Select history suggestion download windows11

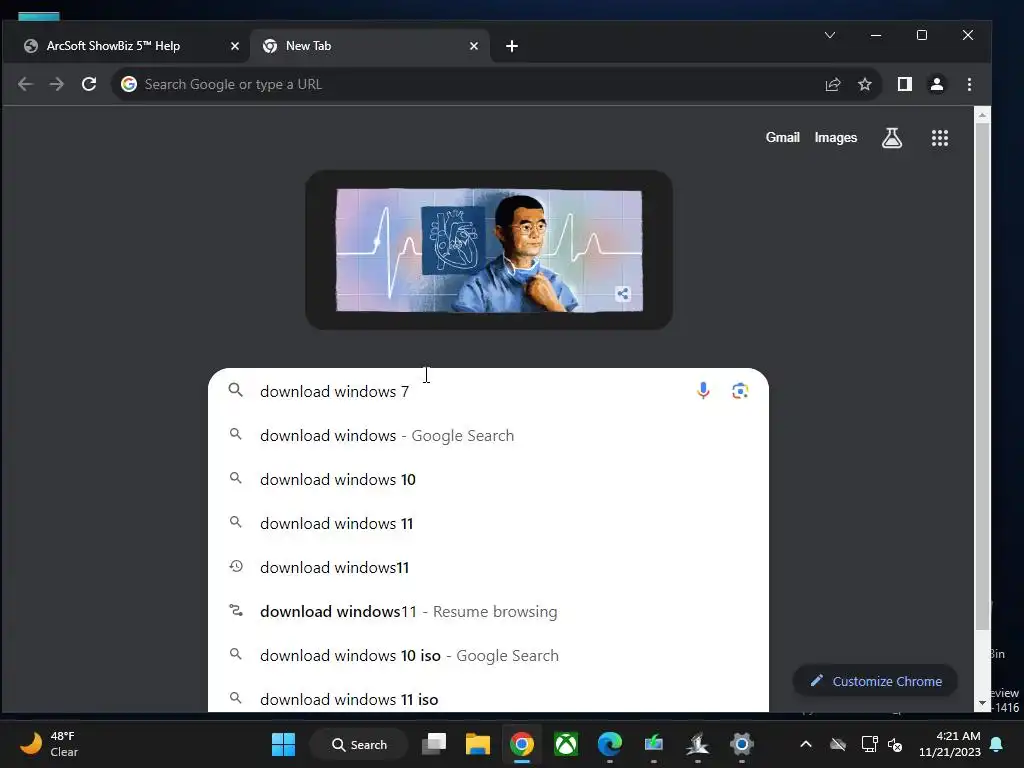click(x=488, y=568)
